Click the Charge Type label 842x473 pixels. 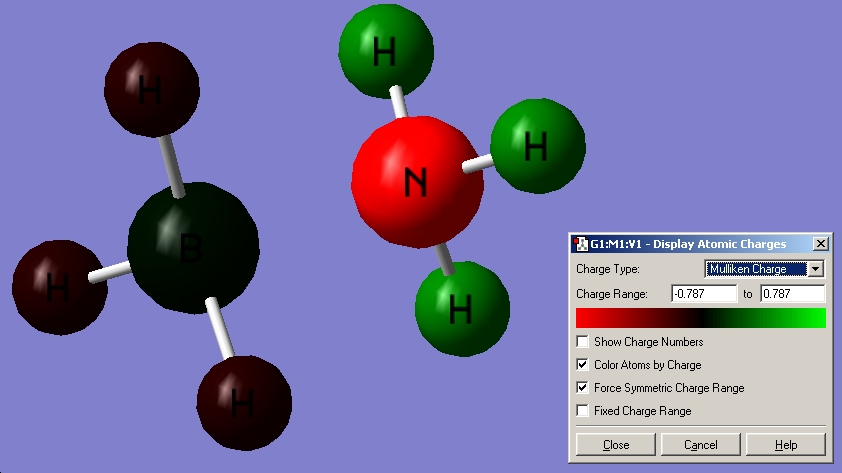point(608,269)
